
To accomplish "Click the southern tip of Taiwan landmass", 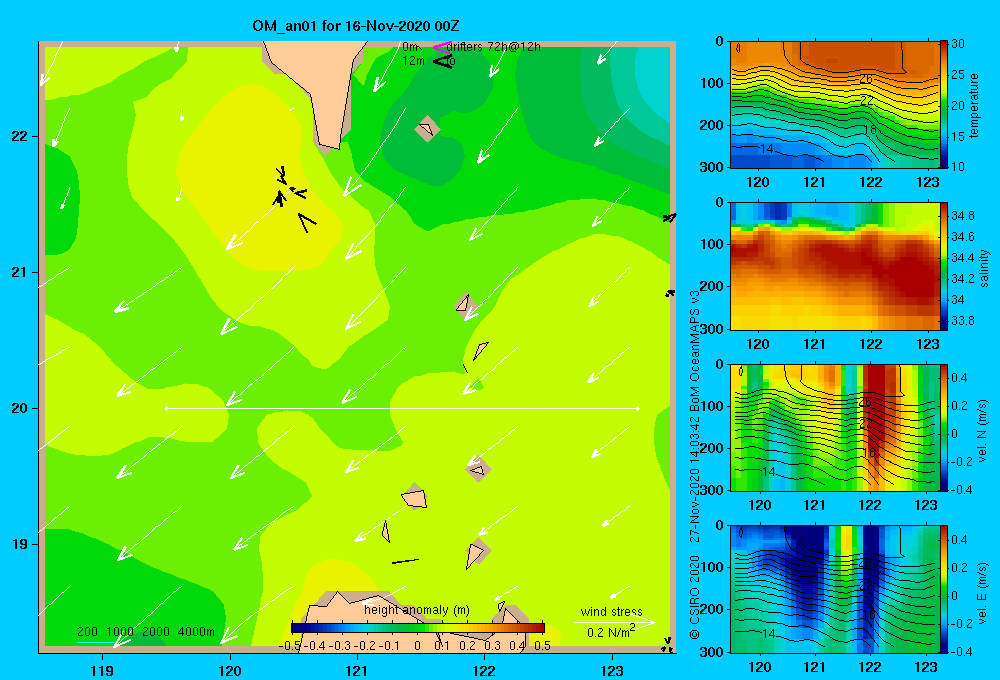I will coord(330,145).
